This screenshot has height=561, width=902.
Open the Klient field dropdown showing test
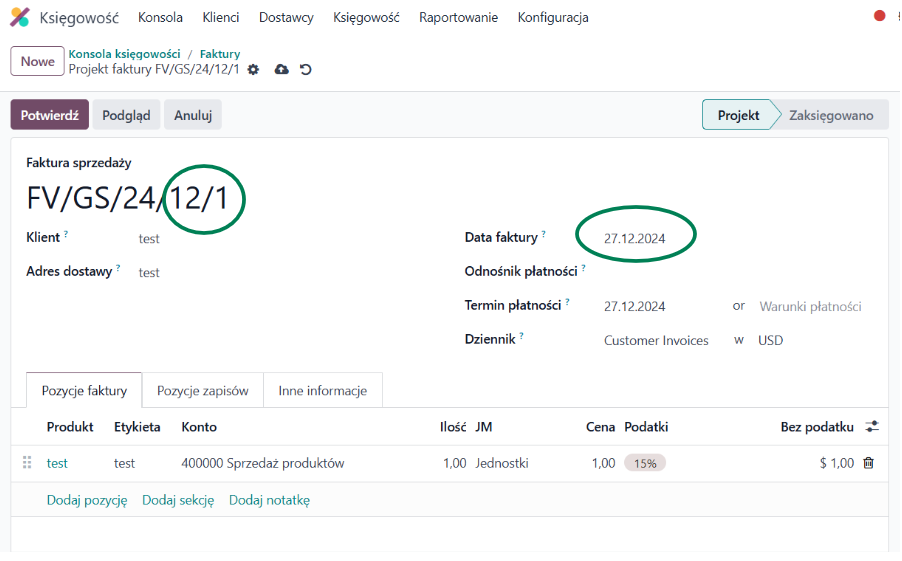[x=149, y=238]
